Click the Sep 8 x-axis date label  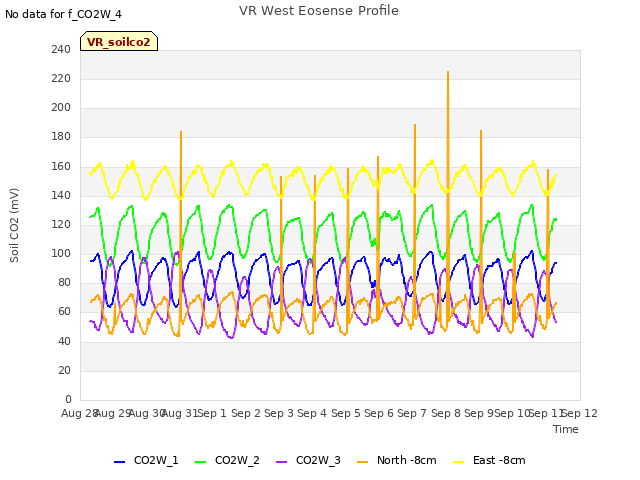446,413
